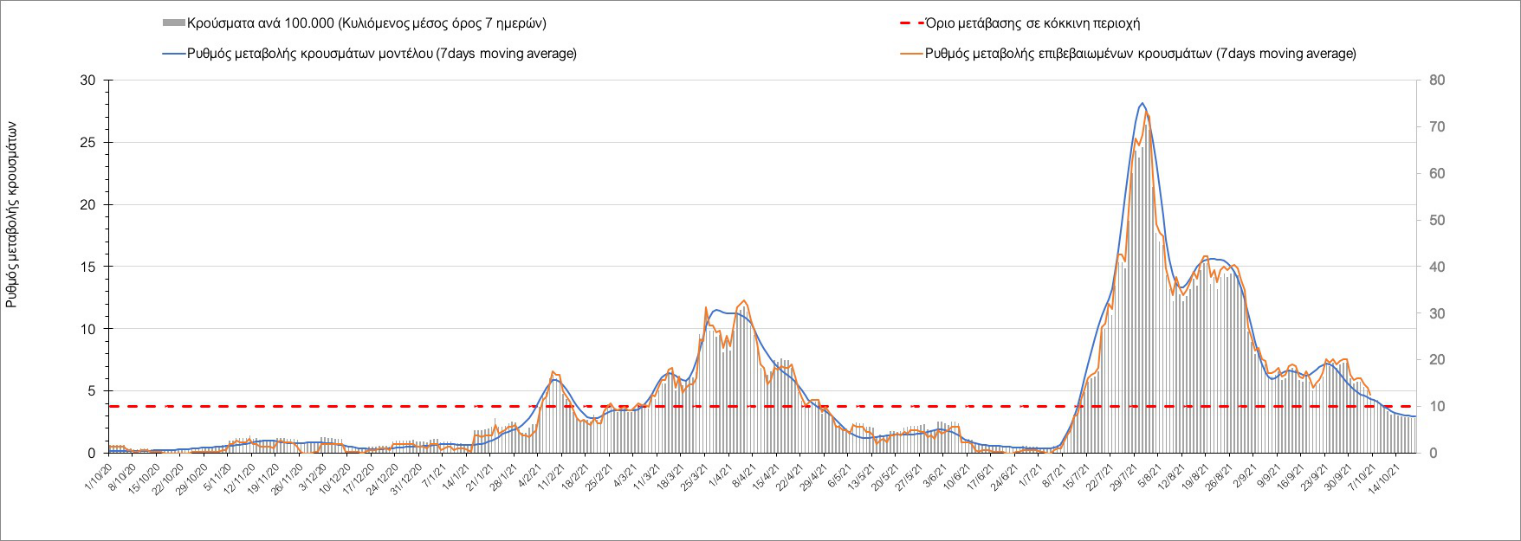This screenshot has width=1521, height=541.
Task: Select legend text Ρυθμός μεταβολής κρουσμάτων μοντέλου
Action: [x=382, y=53]
